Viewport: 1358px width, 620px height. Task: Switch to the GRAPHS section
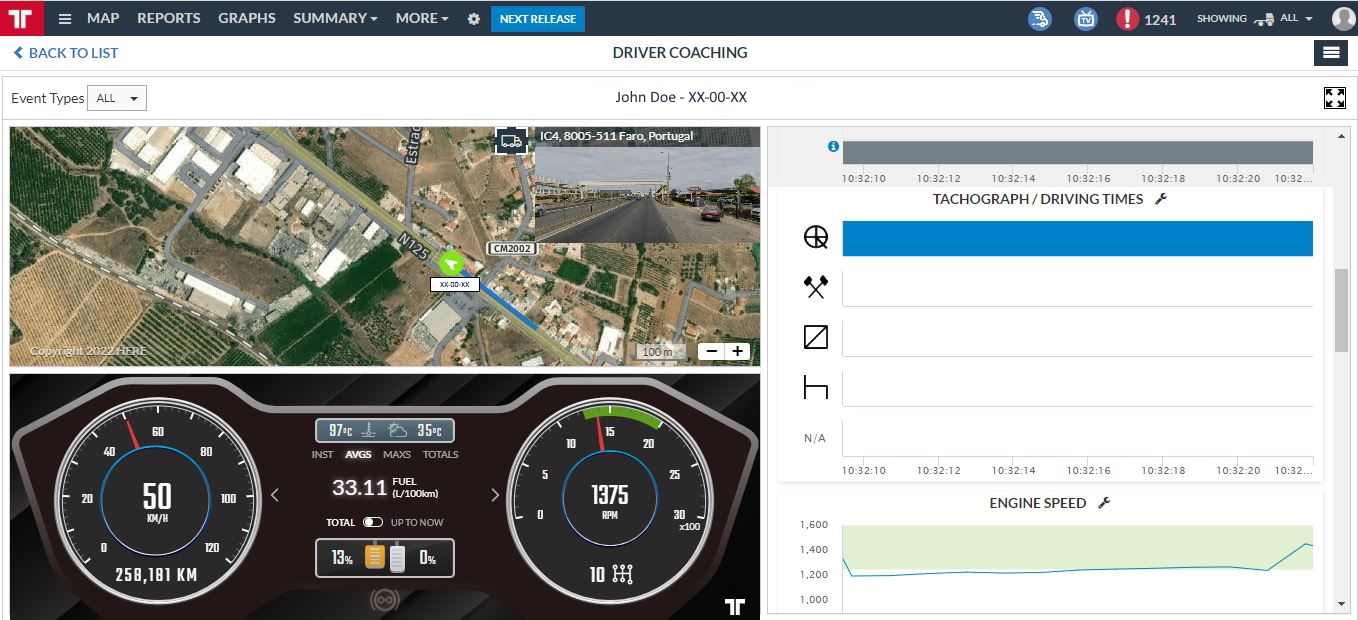pyautogui.click(x=247, y=18)
